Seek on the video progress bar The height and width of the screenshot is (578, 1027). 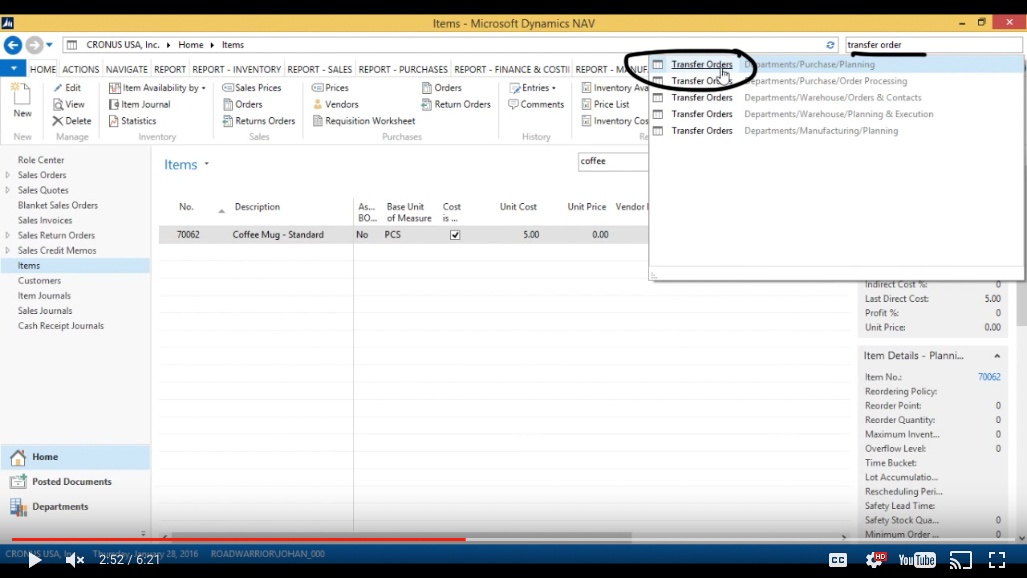pos(514,539)
